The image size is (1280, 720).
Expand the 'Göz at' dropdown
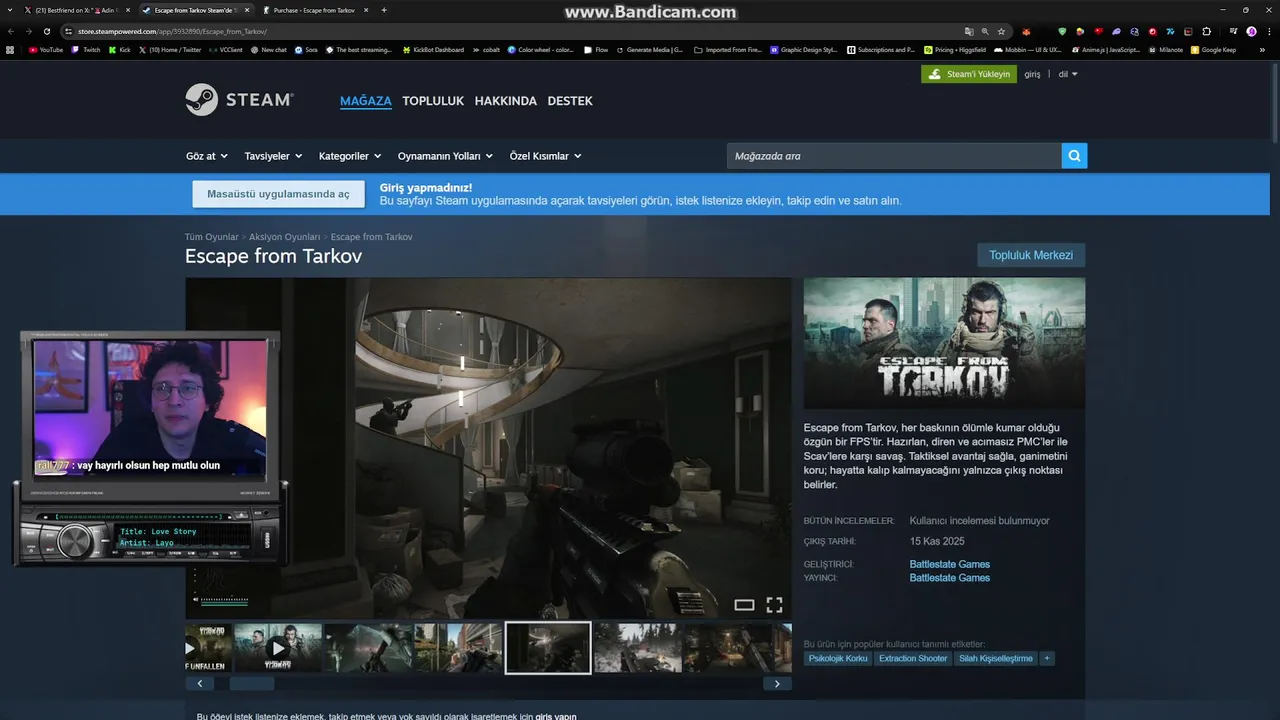click(207, 156)
